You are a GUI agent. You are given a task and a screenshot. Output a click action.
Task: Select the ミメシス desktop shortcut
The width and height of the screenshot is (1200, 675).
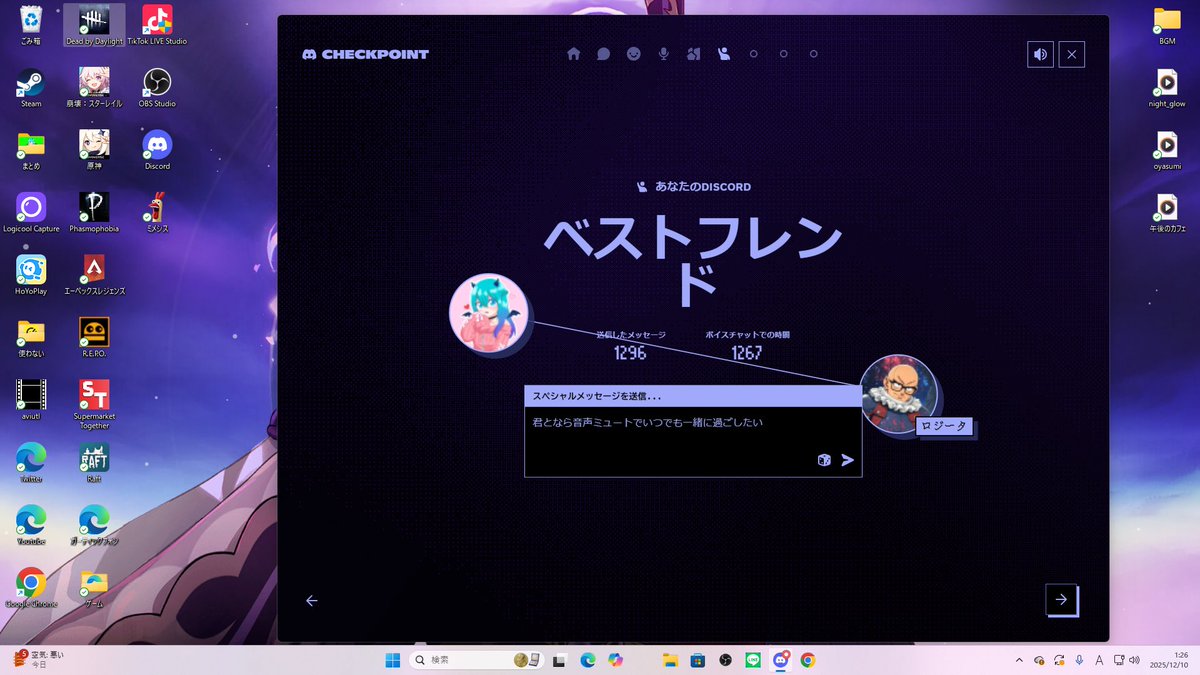pos(157,213)
